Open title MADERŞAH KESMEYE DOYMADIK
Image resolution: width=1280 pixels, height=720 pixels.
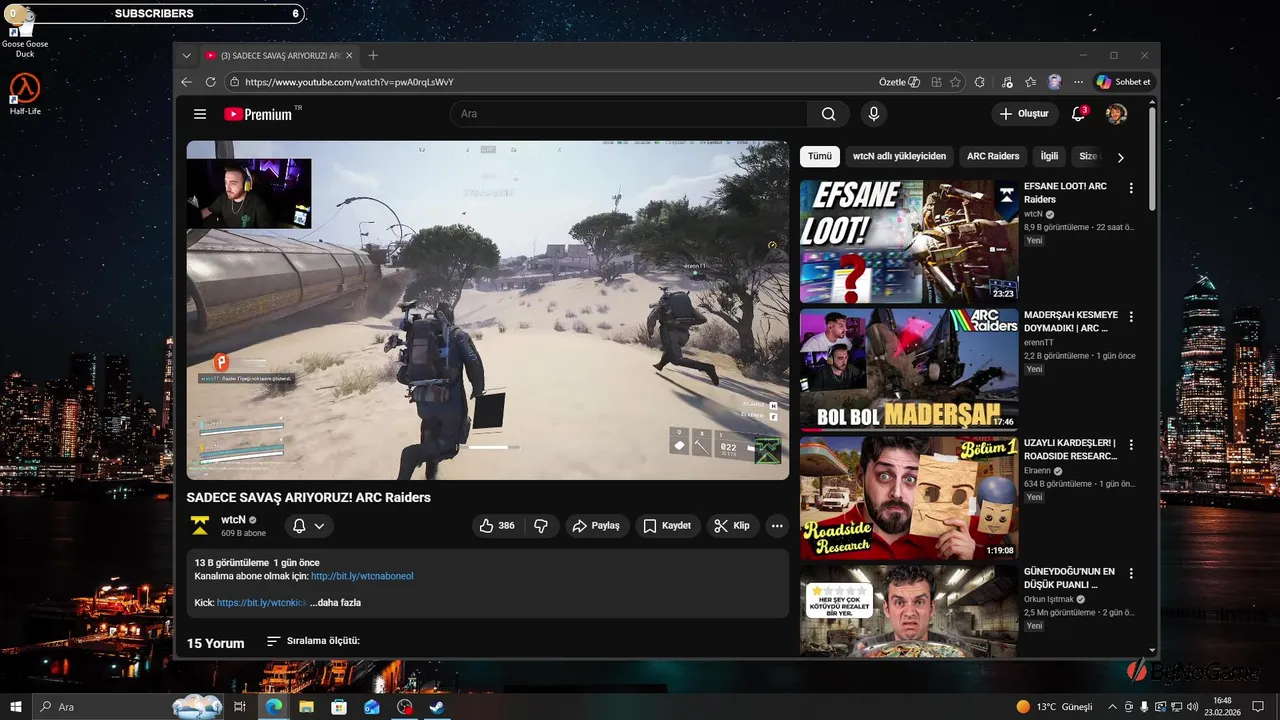(1071, 321)
